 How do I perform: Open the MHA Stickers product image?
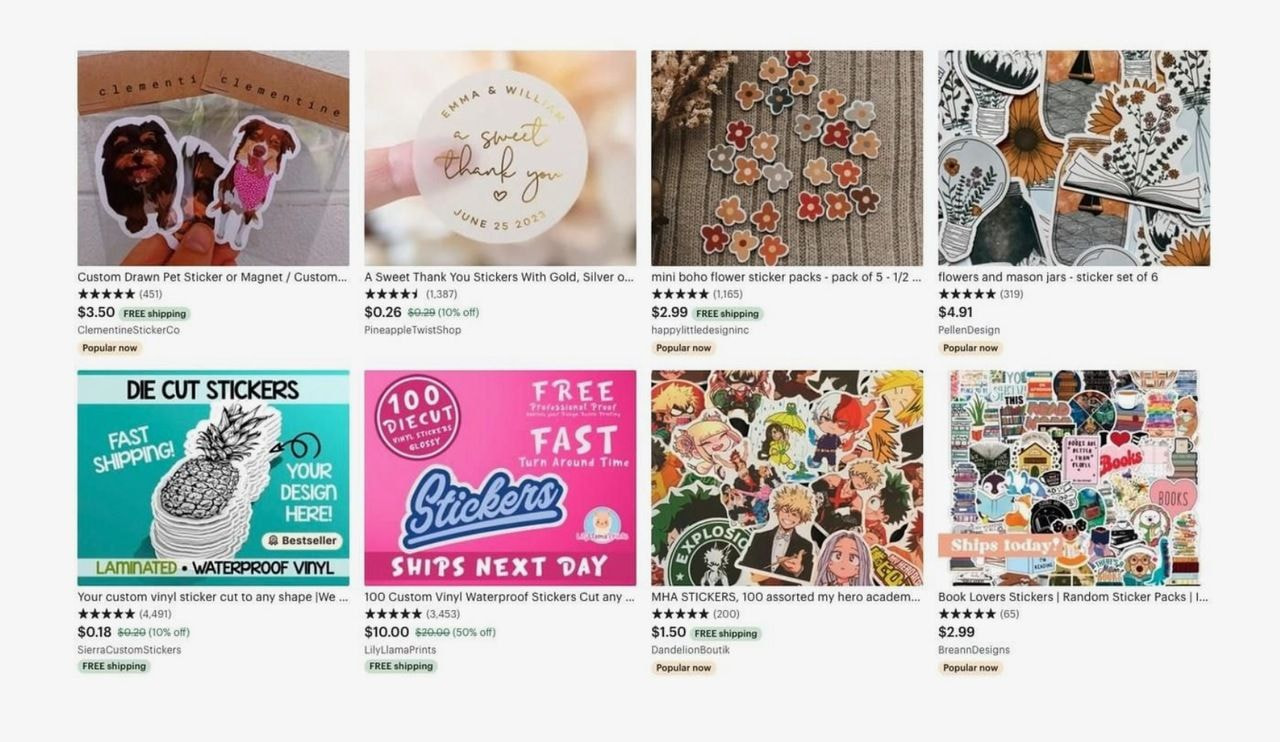pyautogui.click(x=787, y=478)
